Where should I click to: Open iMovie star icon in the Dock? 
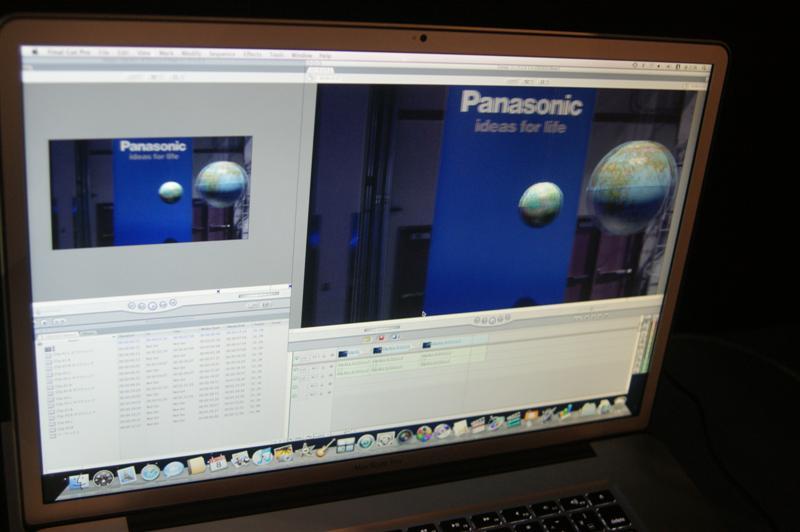point(306,450)
